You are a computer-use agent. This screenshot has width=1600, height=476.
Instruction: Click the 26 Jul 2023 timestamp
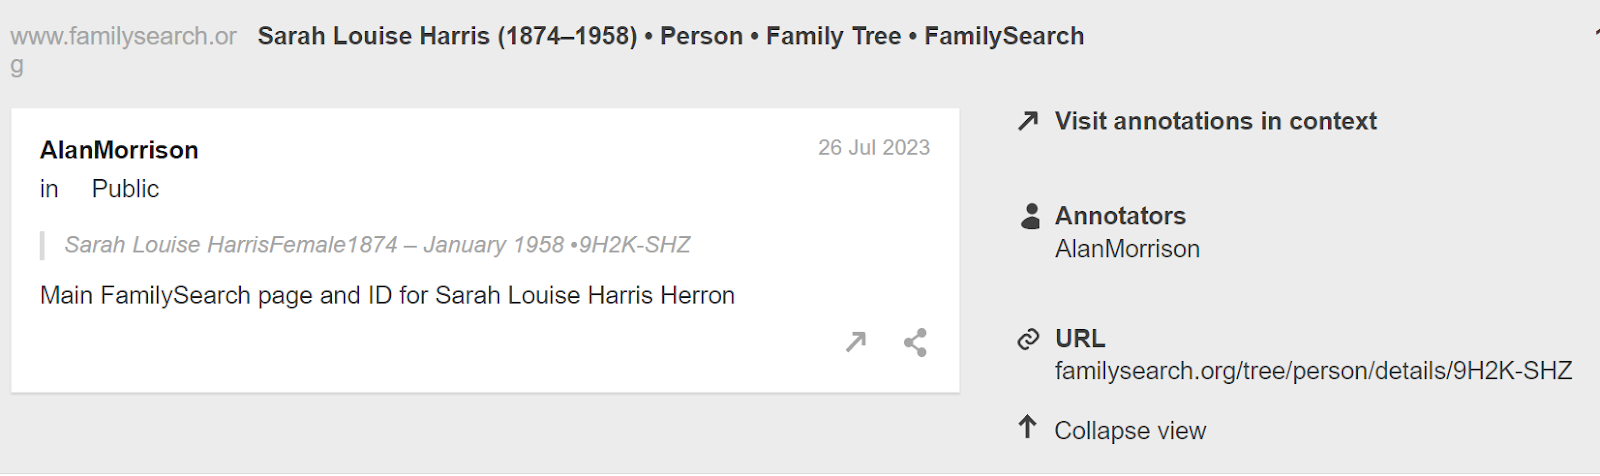(x=873, y=148)
